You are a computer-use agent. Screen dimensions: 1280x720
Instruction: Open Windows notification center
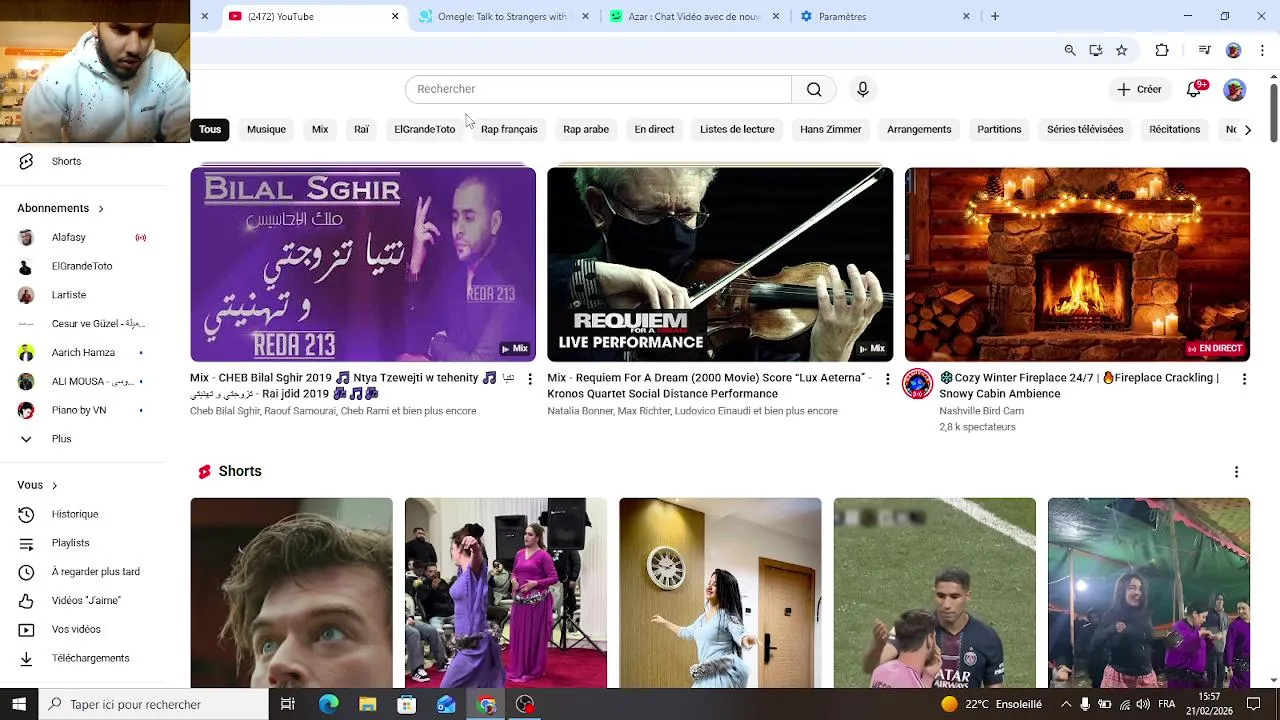pos(1253,704)
